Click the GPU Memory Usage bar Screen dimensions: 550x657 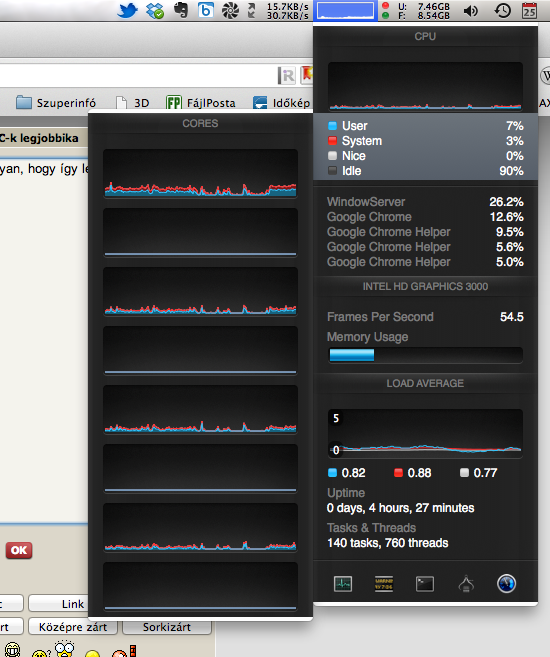click(x=426, y=355)
